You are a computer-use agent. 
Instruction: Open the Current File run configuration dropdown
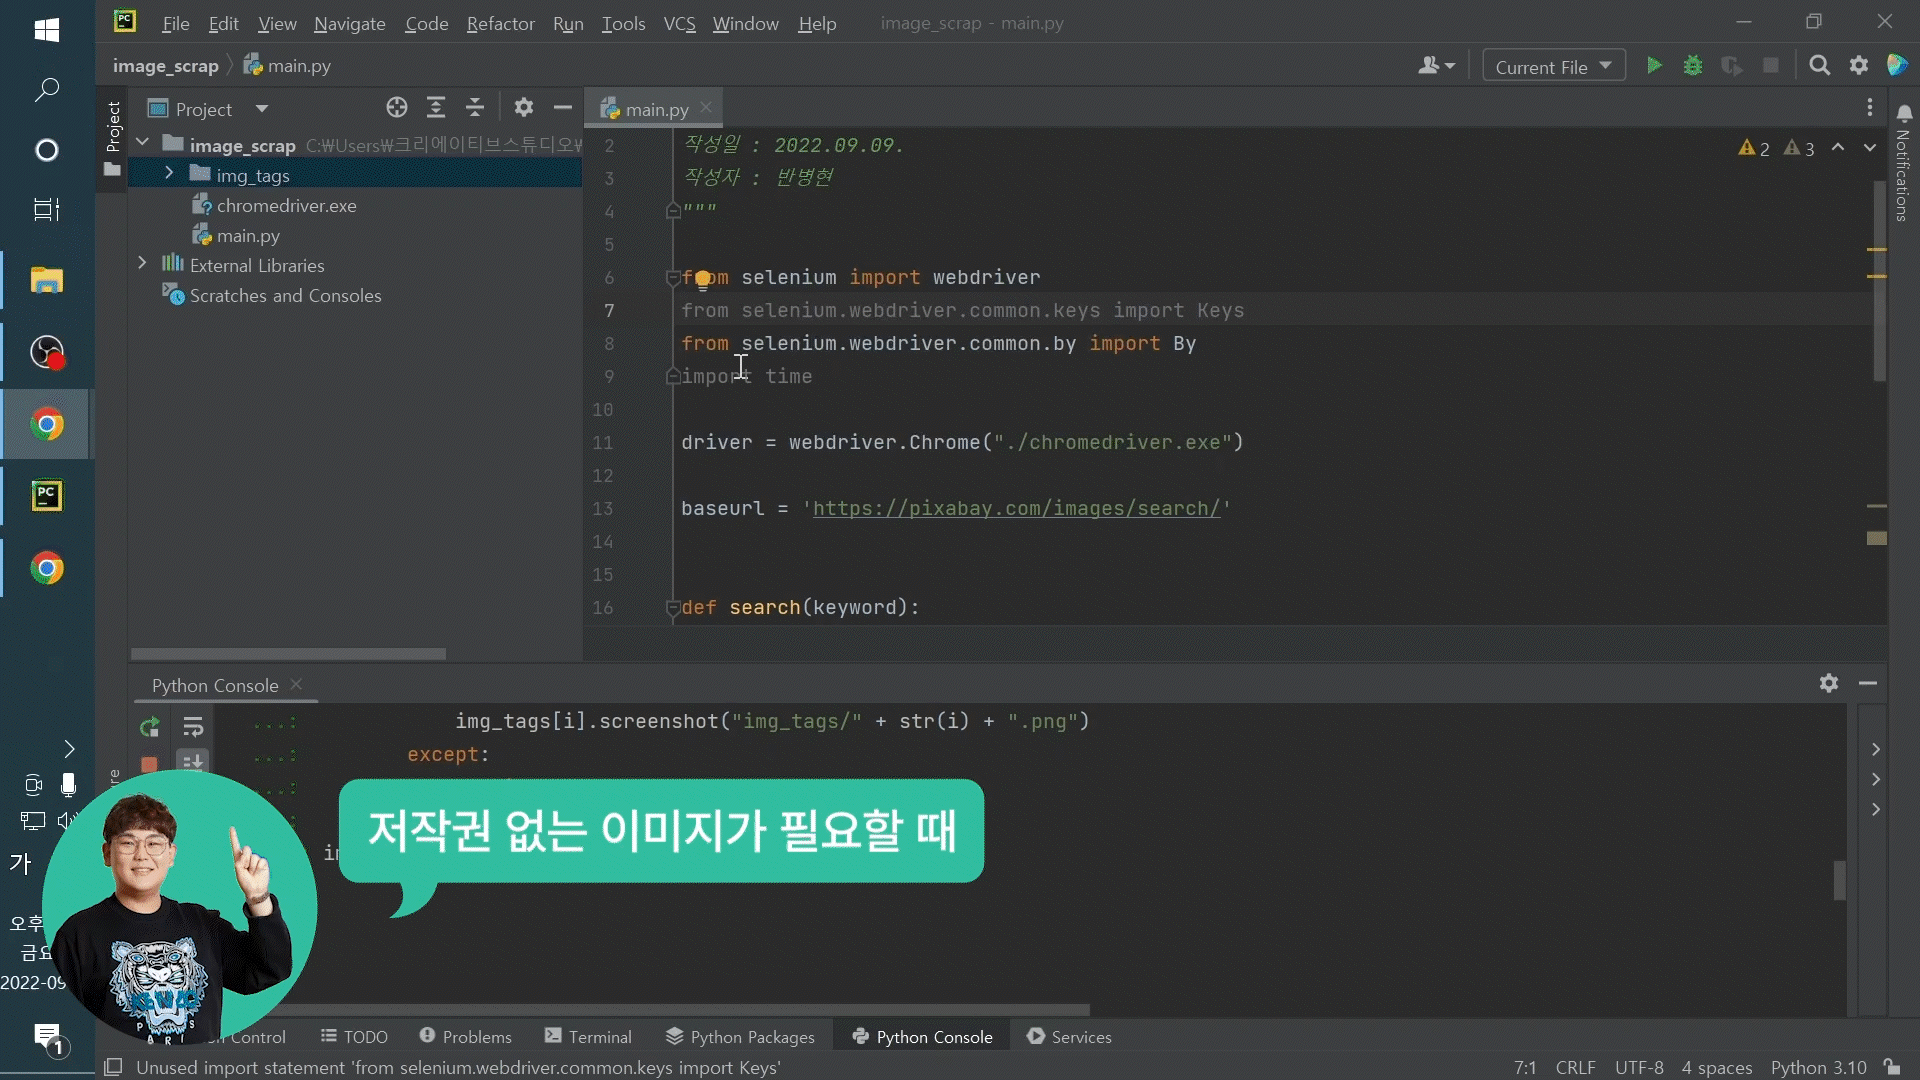click(x=1553, y=66)
